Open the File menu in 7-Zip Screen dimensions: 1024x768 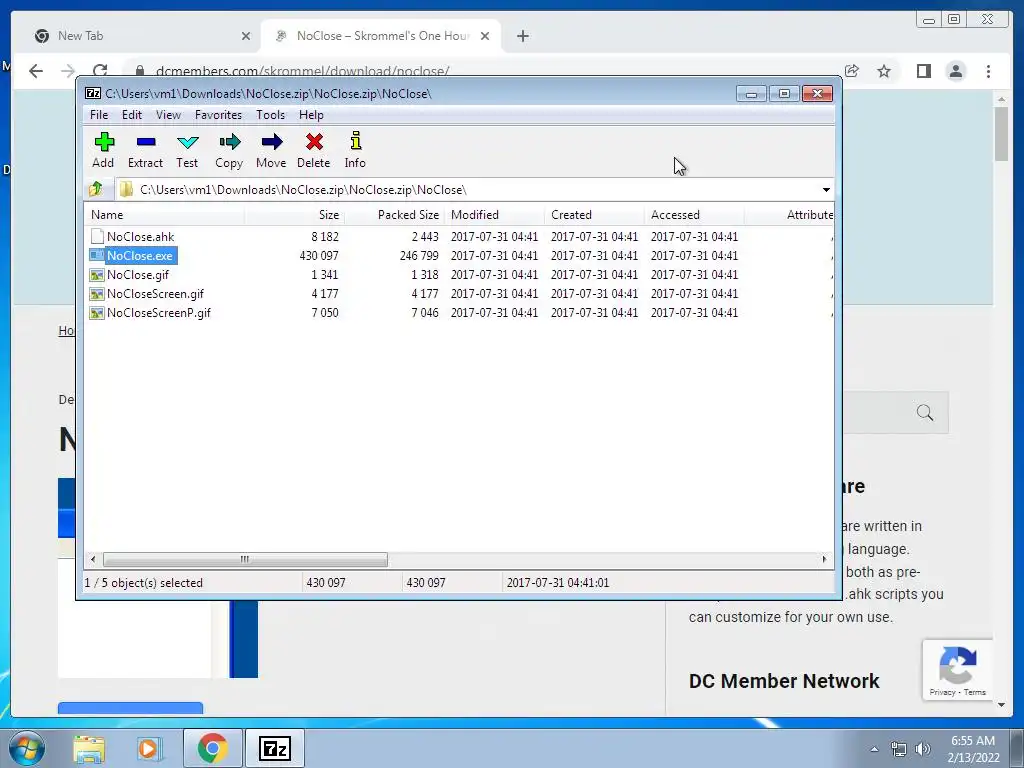coord(99,115)
